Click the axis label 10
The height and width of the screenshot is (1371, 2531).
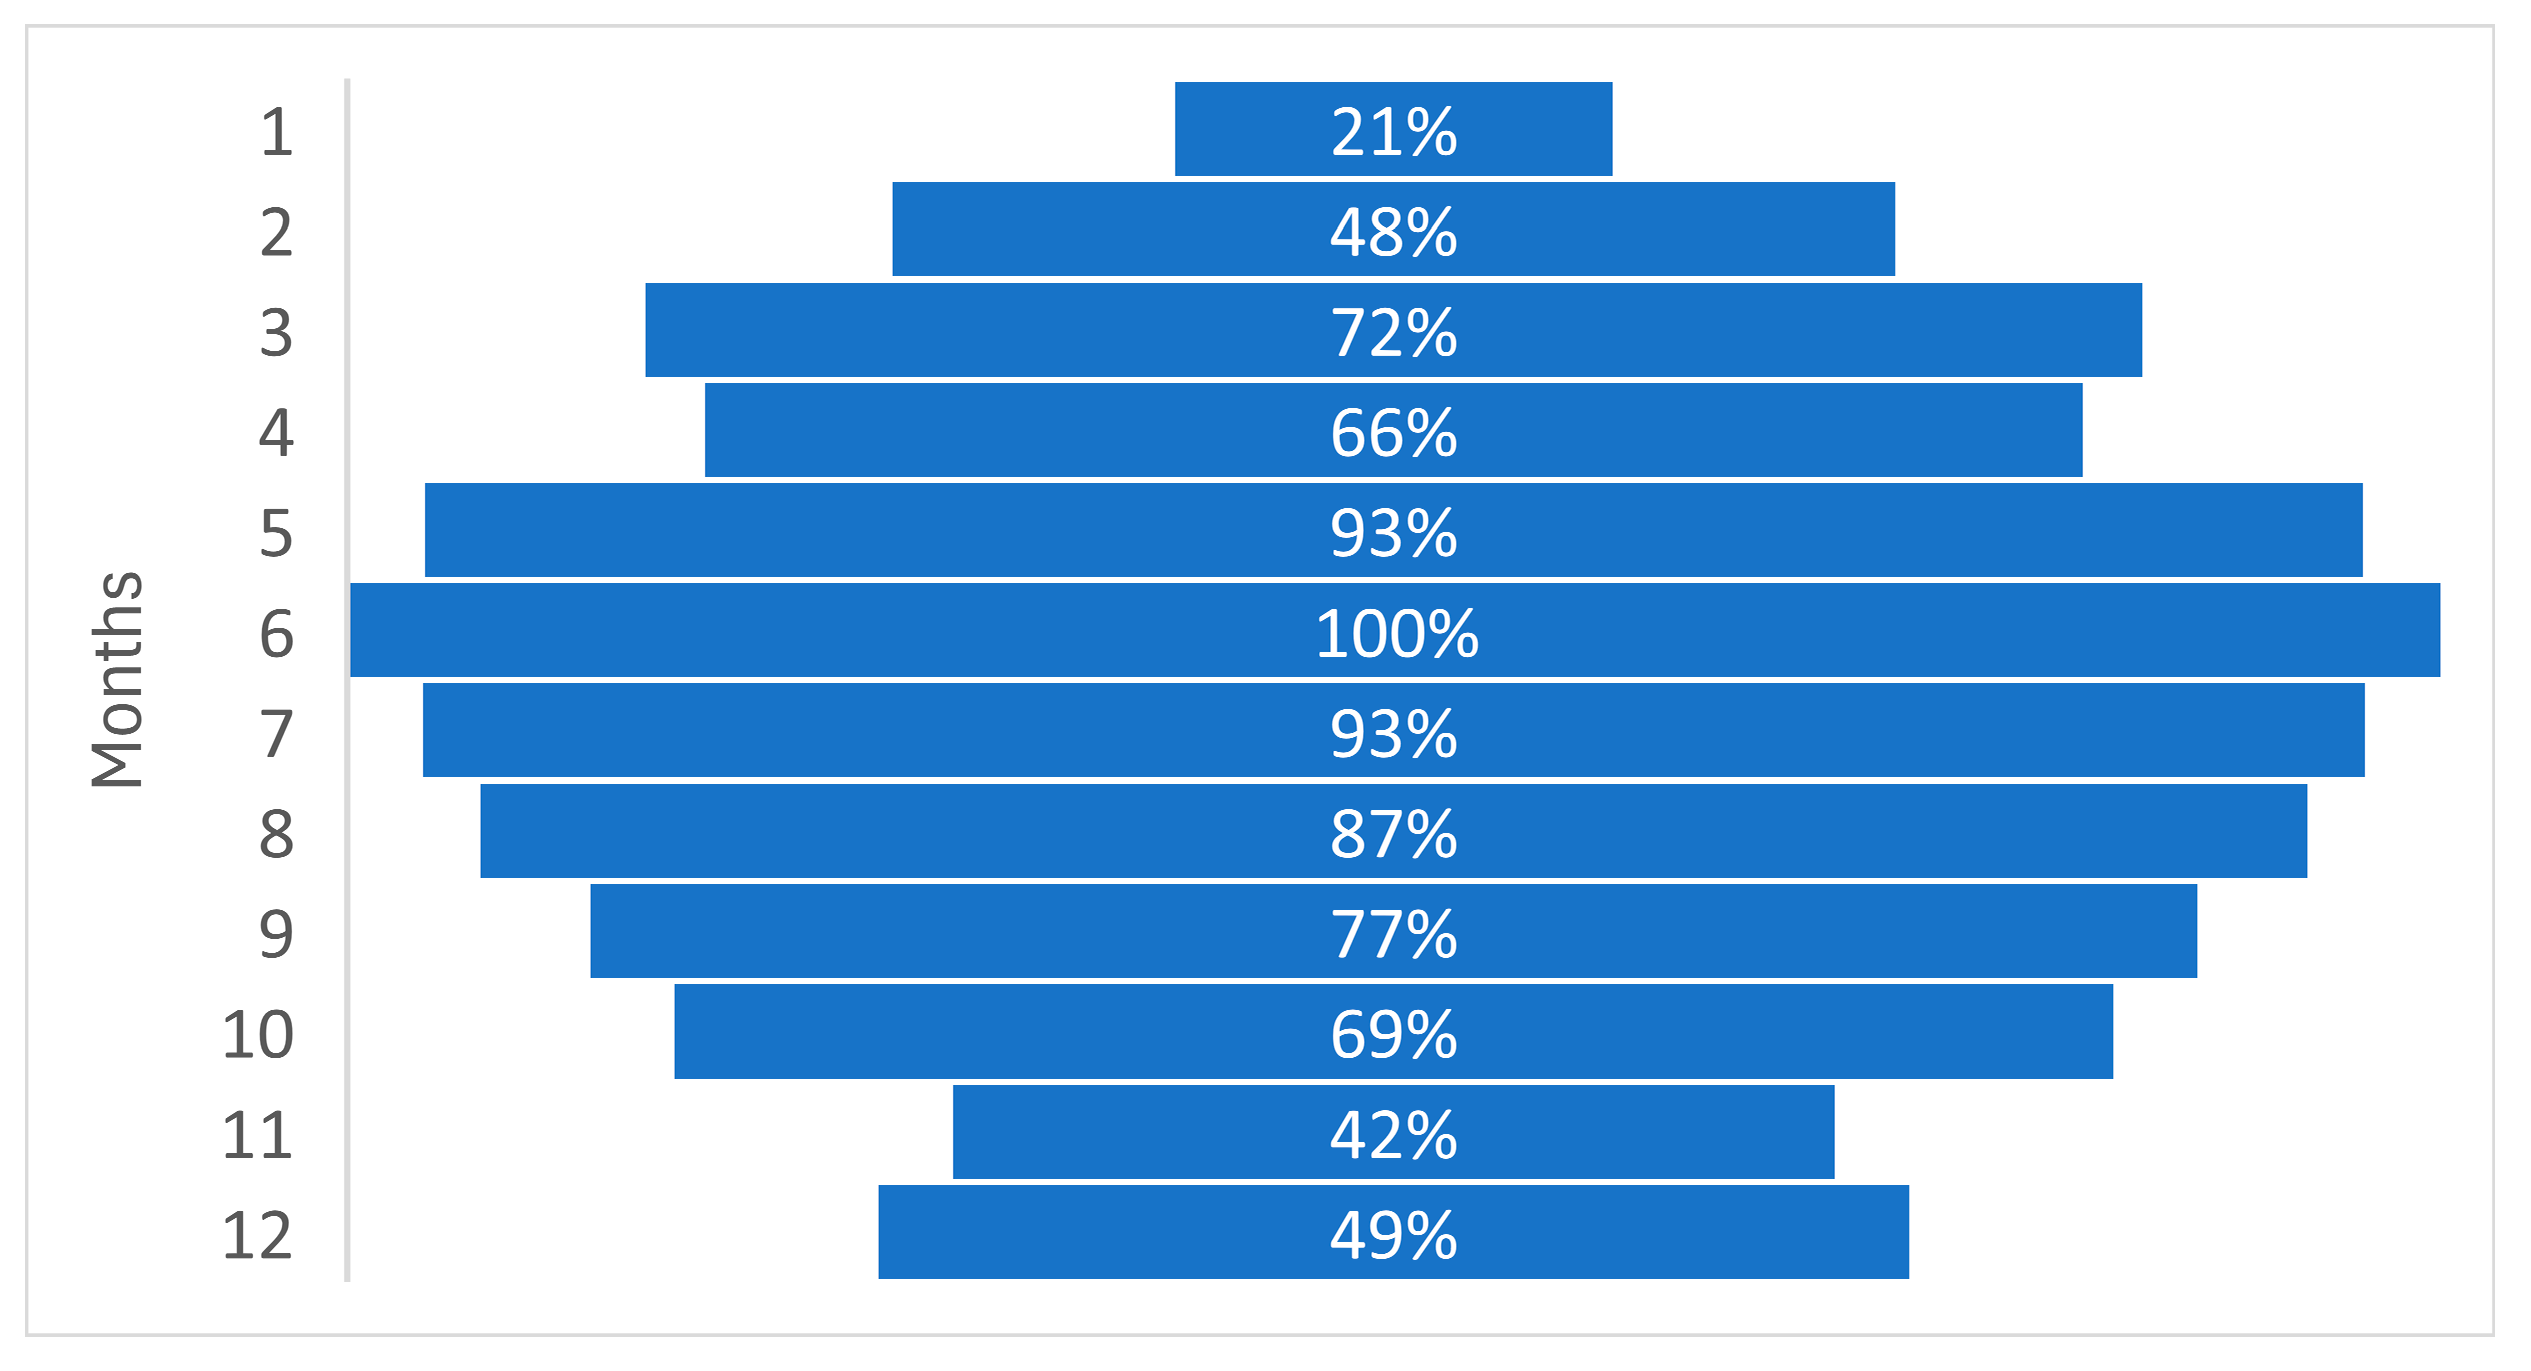(257, 1034)
